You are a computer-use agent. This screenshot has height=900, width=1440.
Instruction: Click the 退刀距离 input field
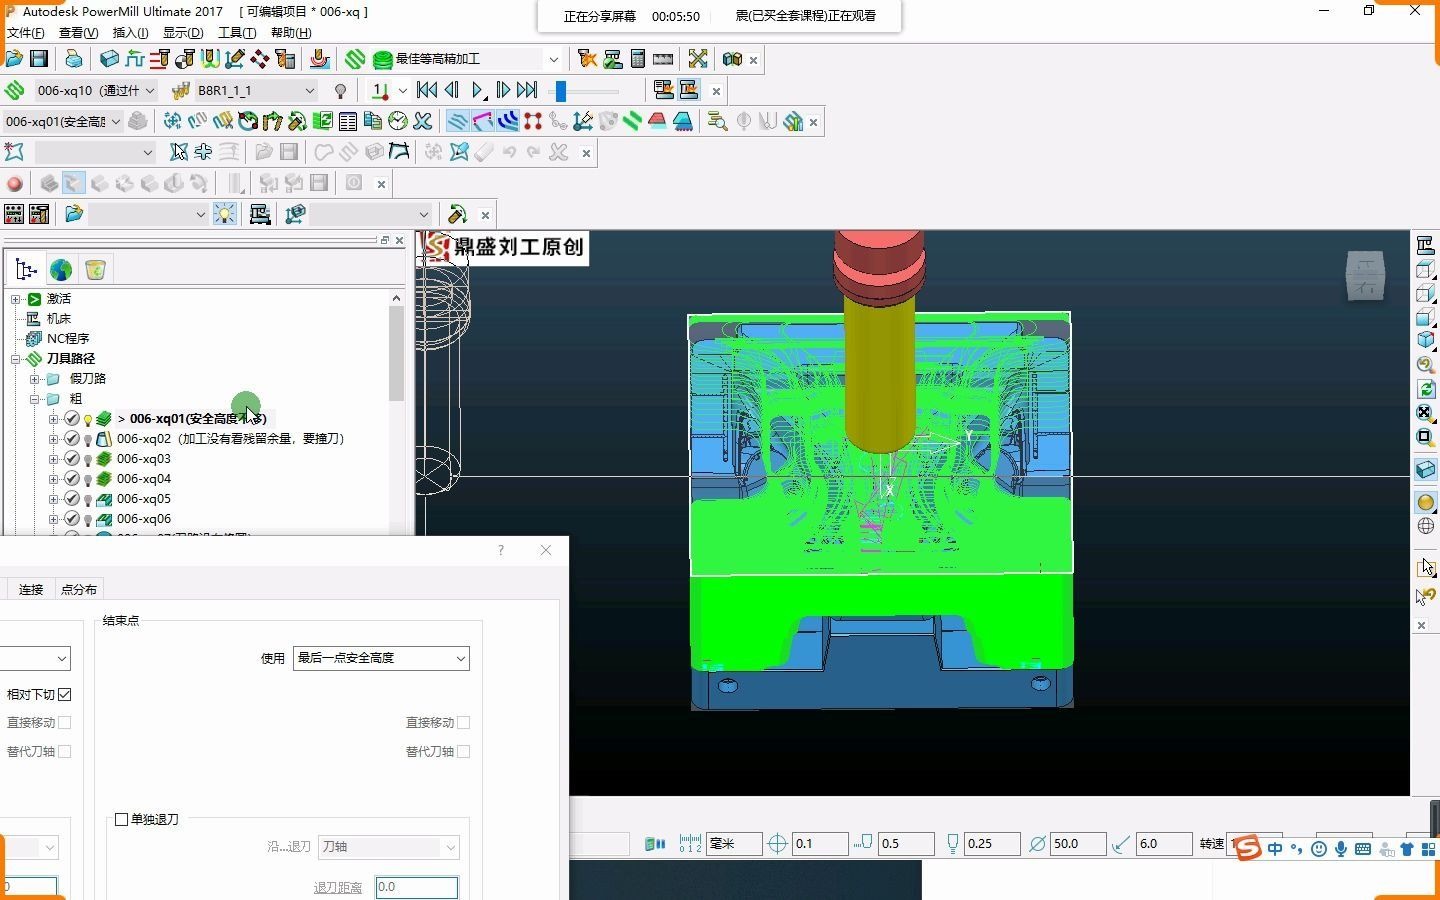click(x=417, y=887)
